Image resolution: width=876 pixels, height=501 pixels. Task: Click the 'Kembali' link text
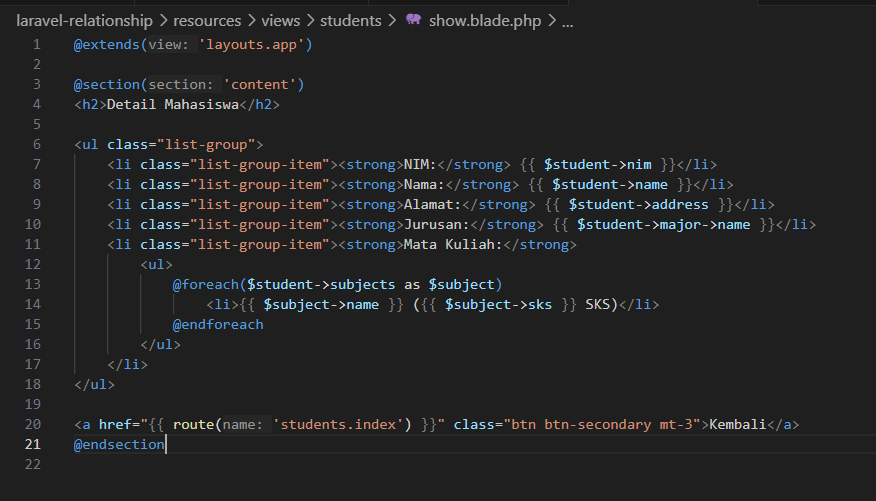[736, 424]
